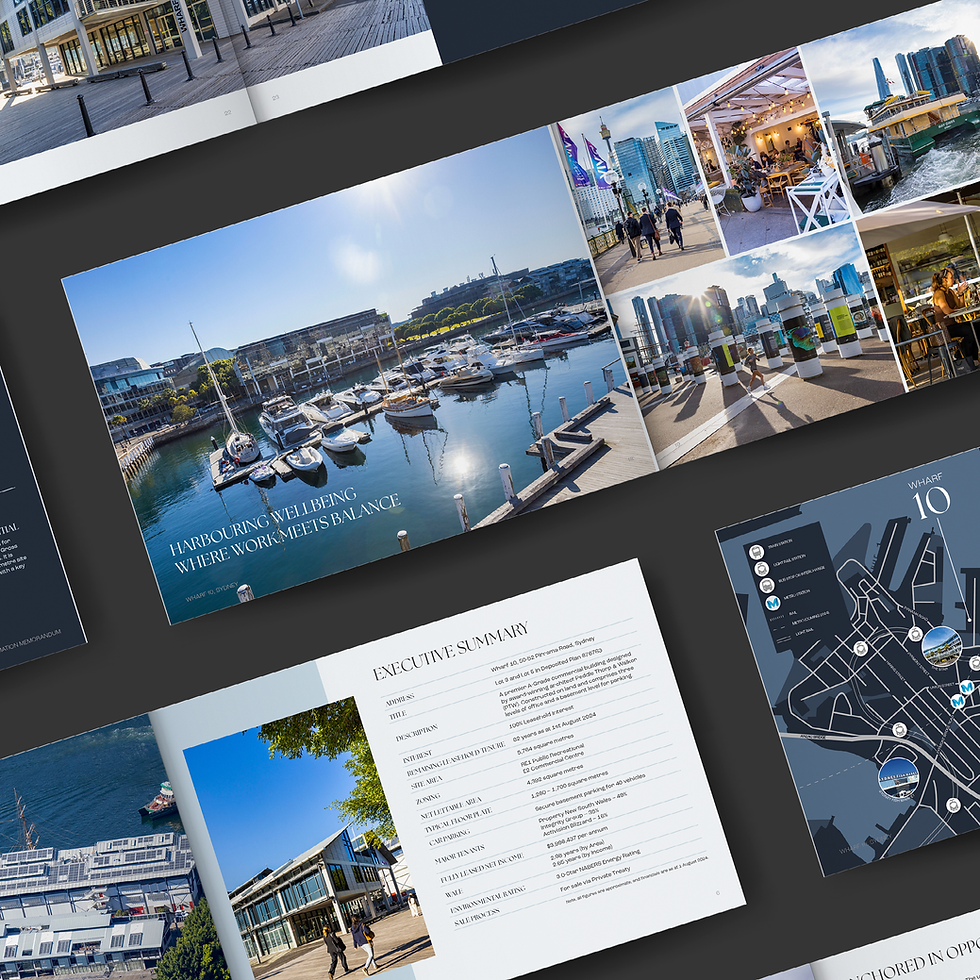Image resolution: width=980 pixels, height=980 pixels.
Task: Click the 'EXECUTIVE SUMMARY' heading
Action: click(451, 650)
